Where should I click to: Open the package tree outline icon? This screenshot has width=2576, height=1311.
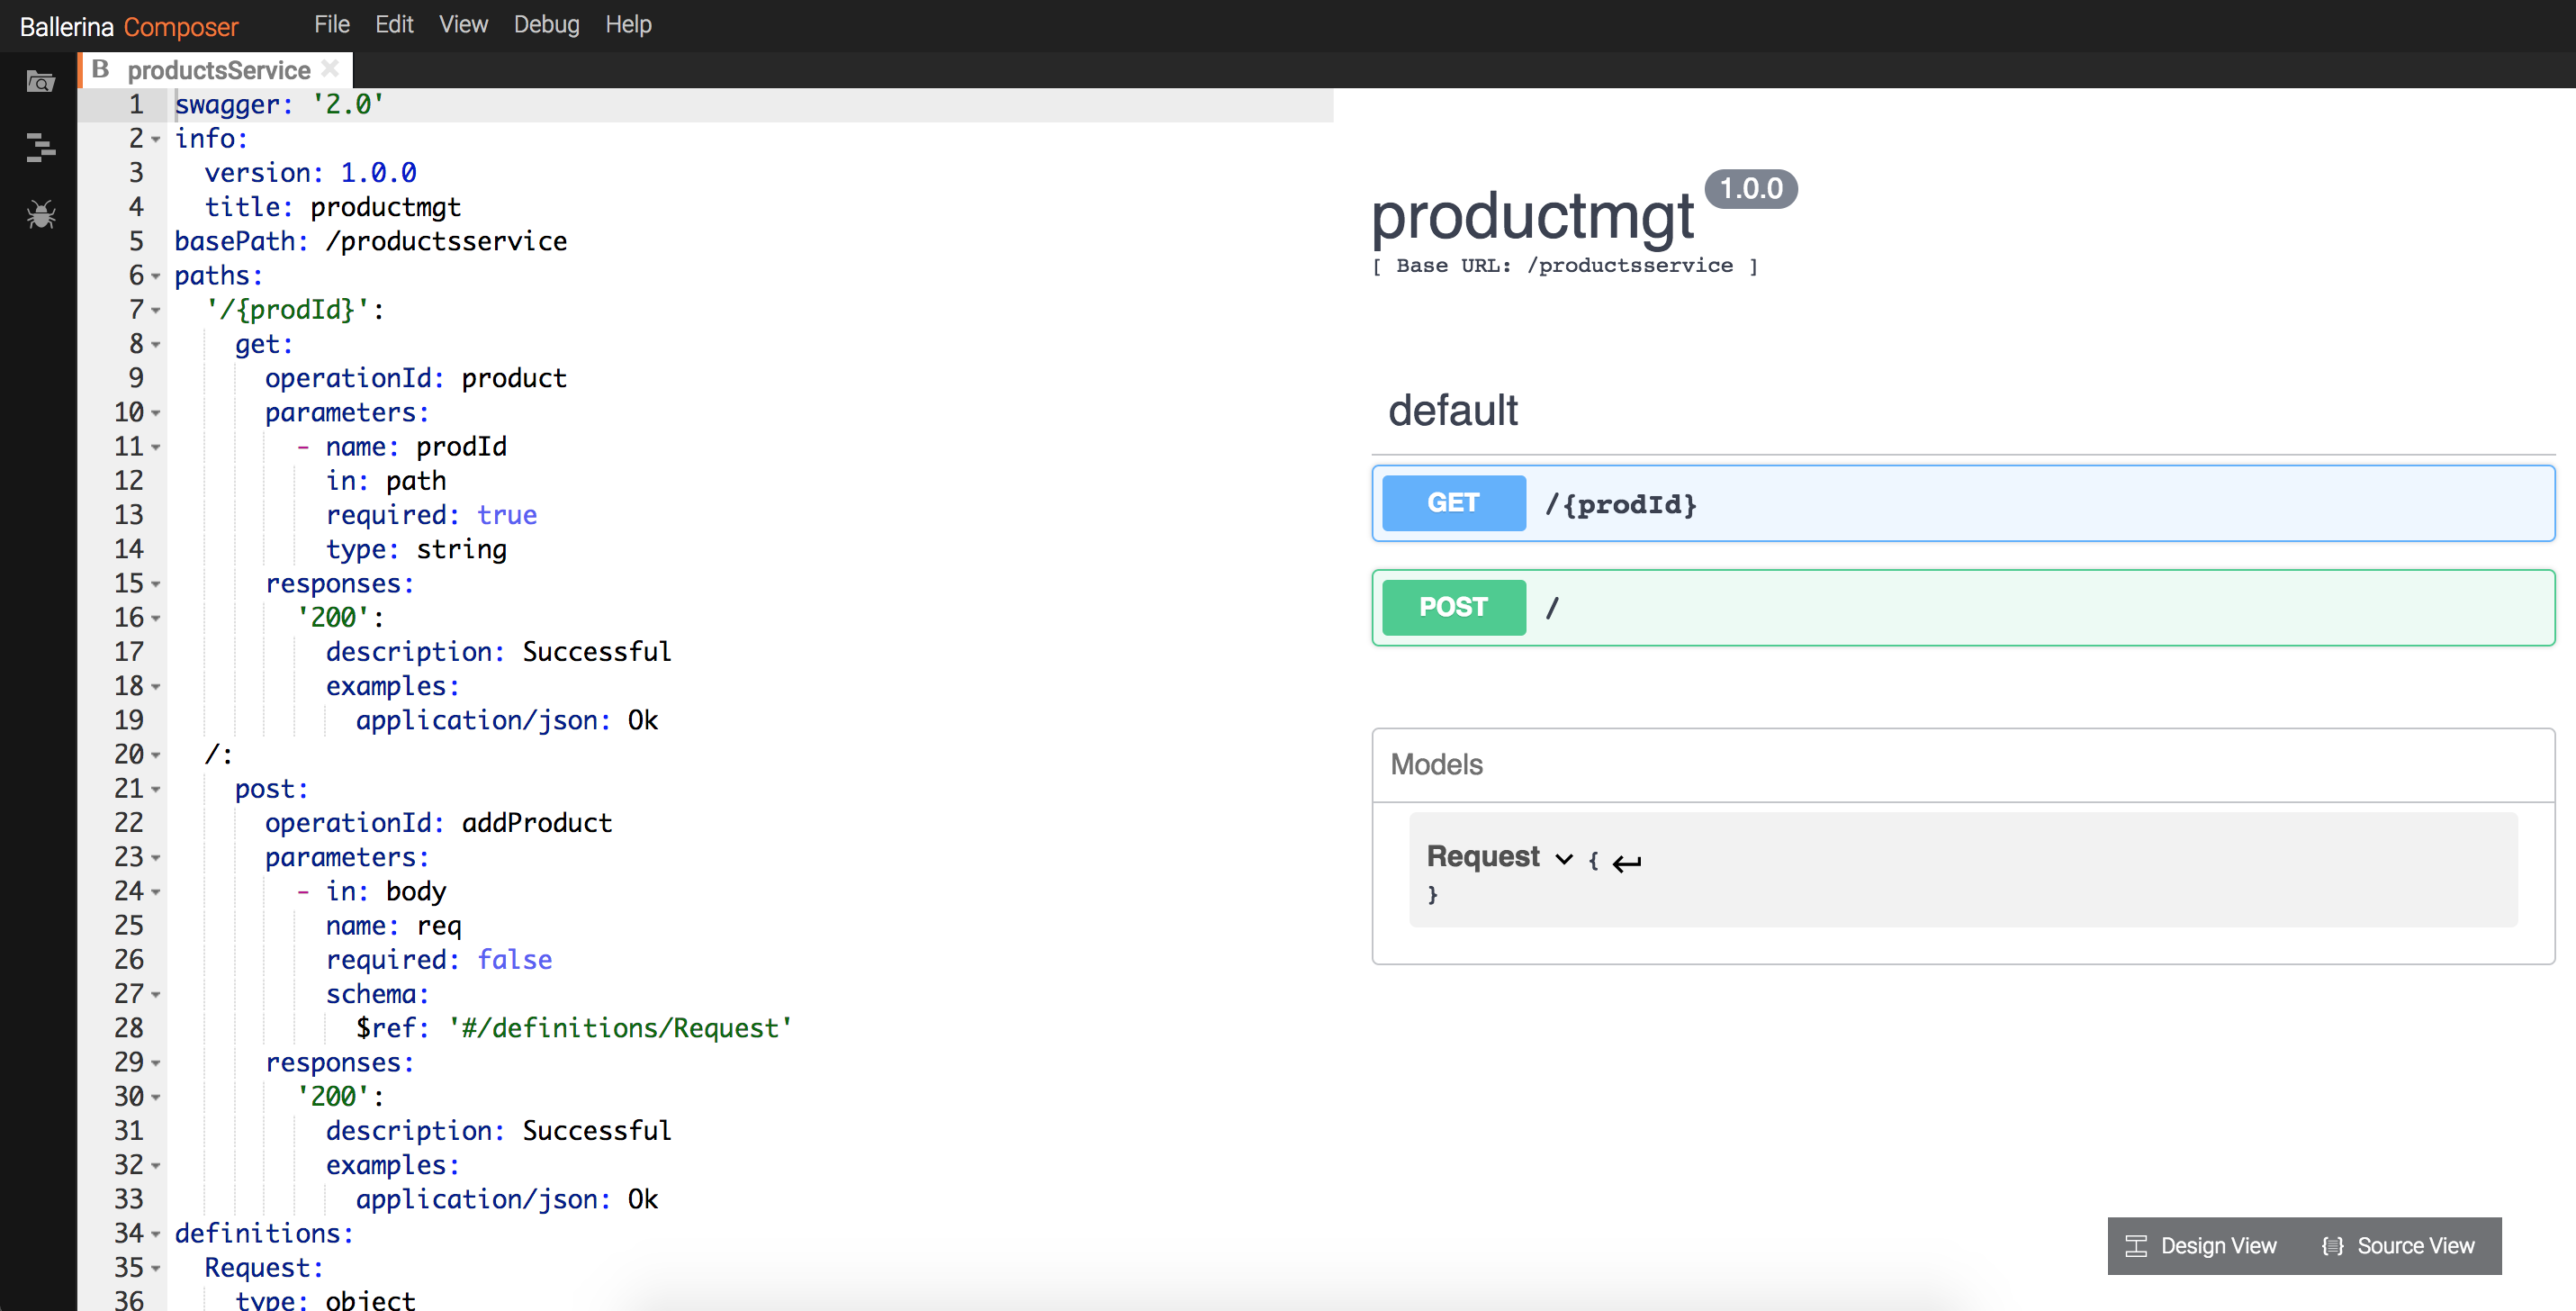tap(40, 148)
